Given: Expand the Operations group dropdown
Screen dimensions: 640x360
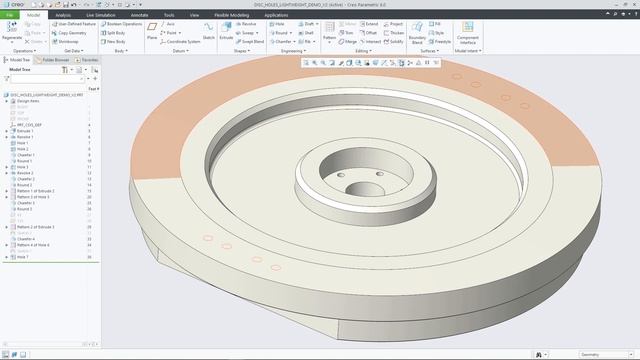Looking at the screenshot, I should (24, 51).
